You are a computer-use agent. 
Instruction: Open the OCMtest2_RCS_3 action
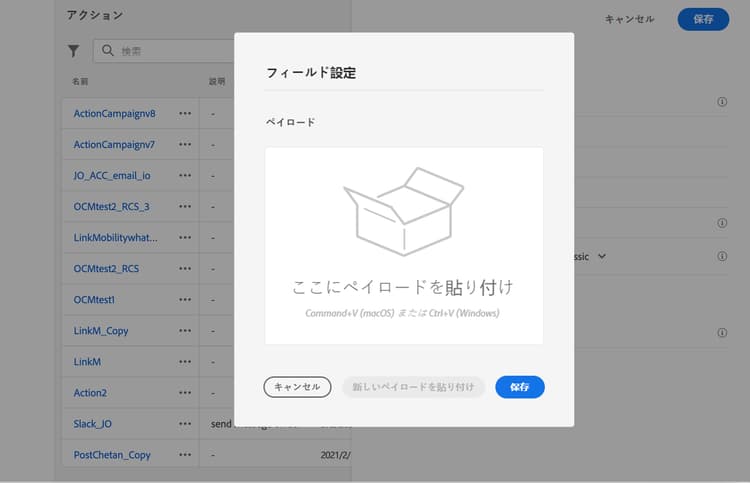click(111, 207)
